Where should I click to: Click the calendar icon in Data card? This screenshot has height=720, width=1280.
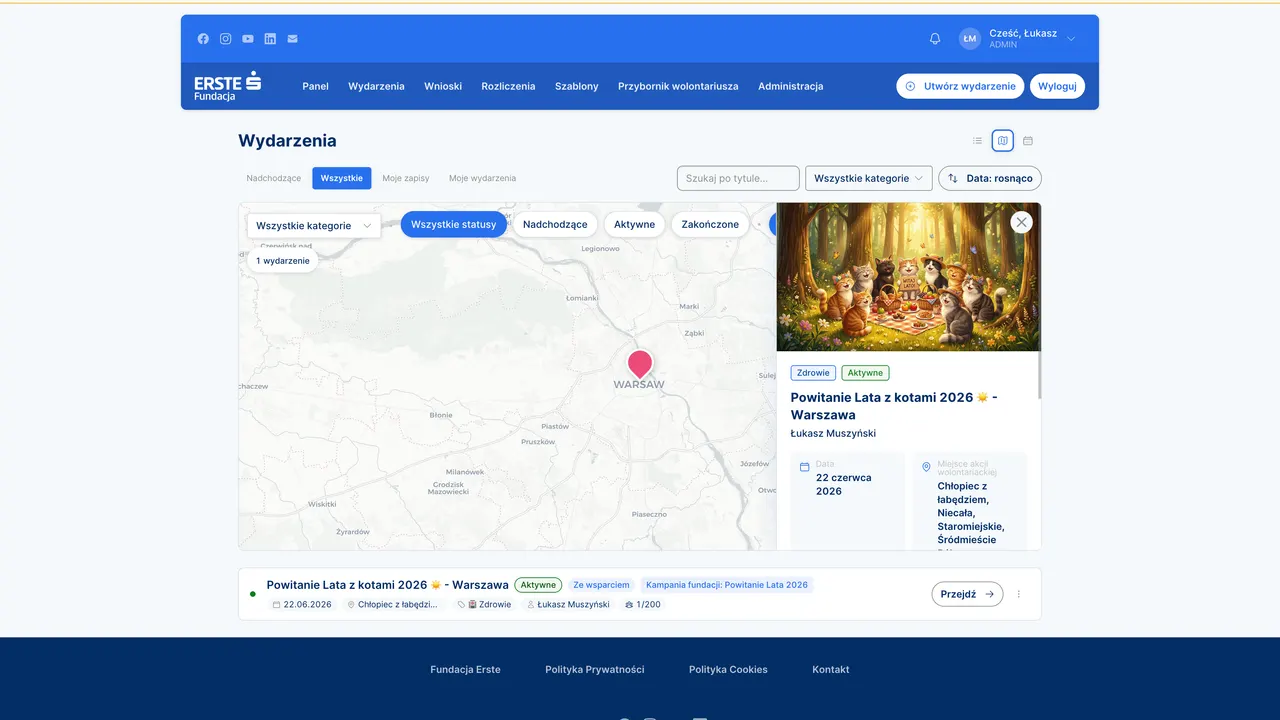click(x=805, y=467)
